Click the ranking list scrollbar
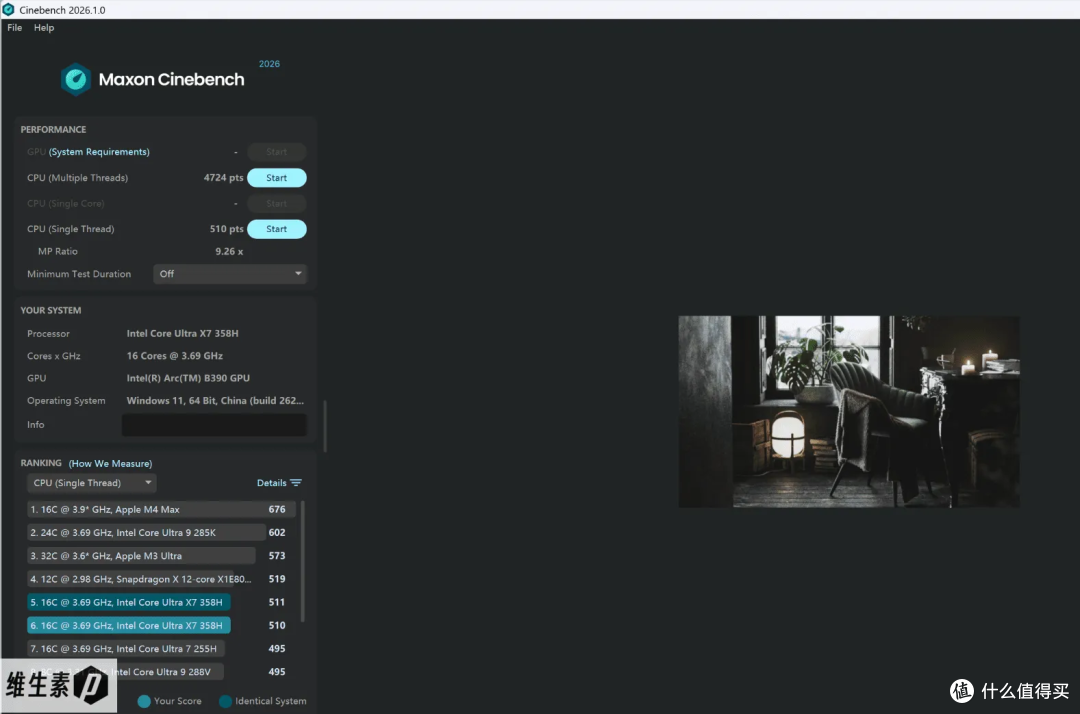 (x=302, y=561)
